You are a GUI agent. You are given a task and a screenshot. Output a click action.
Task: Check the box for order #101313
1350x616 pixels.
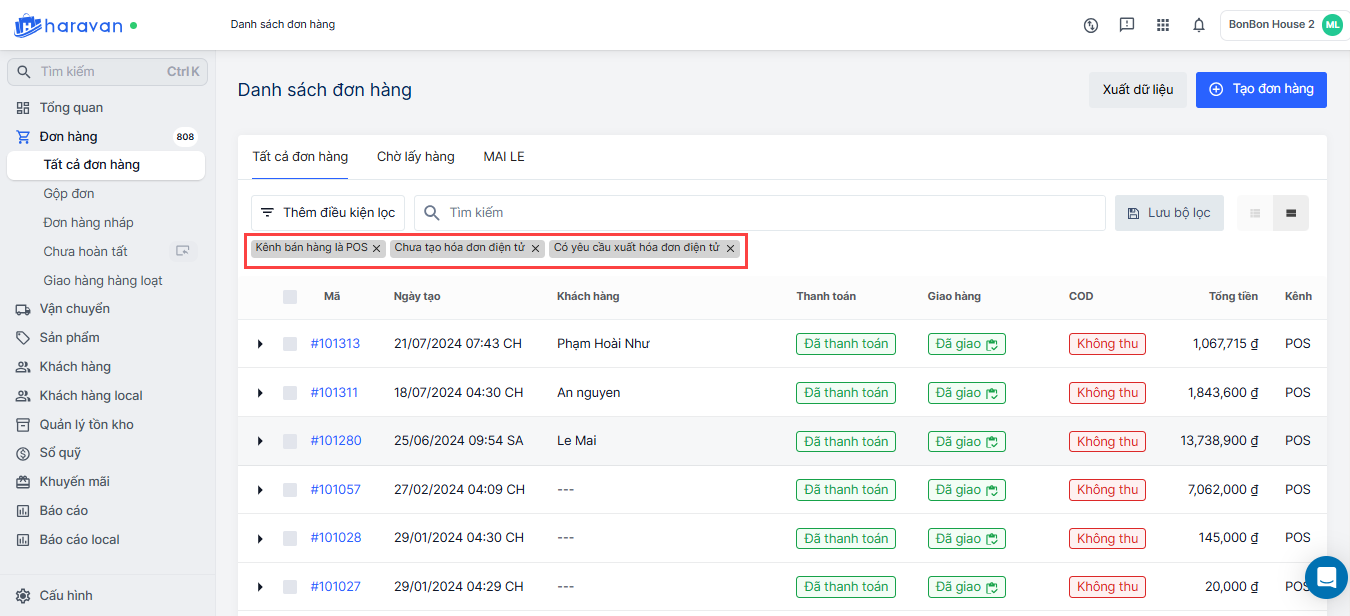click(290, 344)
